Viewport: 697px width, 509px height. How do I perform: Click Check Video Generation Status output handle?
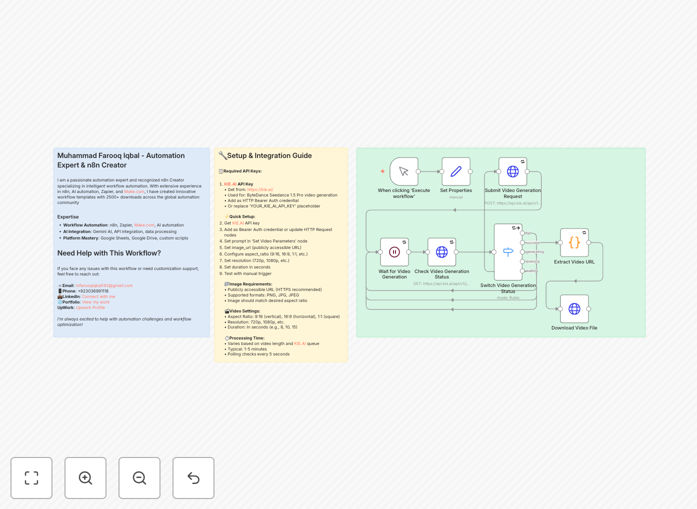click(456, 252)
